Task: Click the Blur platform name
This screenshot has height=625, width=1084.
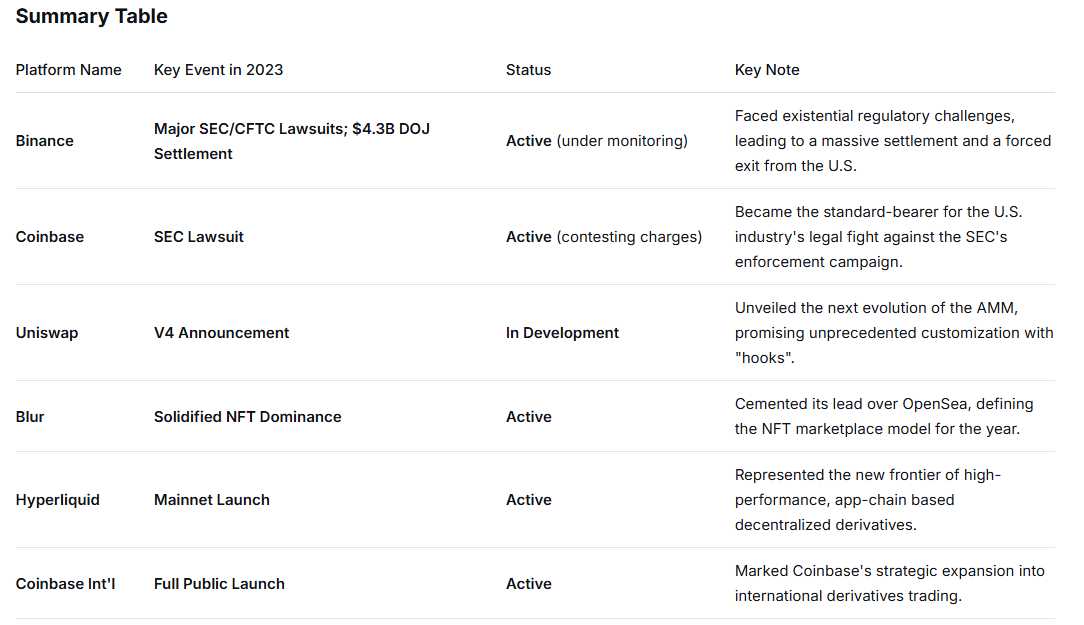Action: point(29,417)
